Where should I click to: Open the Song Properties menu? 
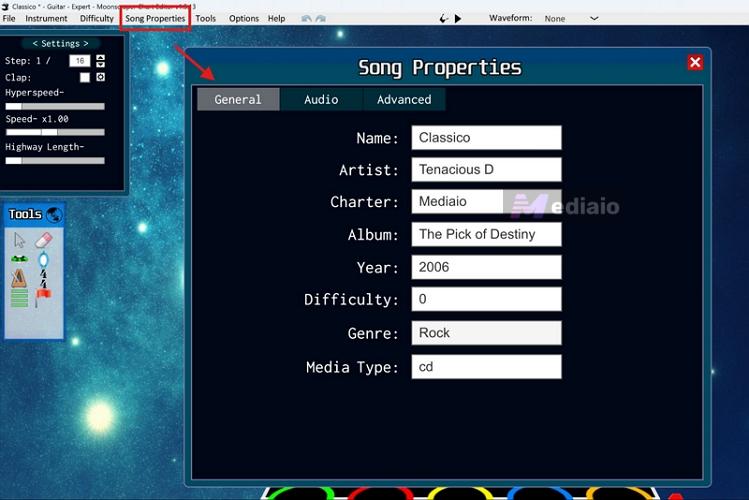pyautogui.click(x=155, y=19)
